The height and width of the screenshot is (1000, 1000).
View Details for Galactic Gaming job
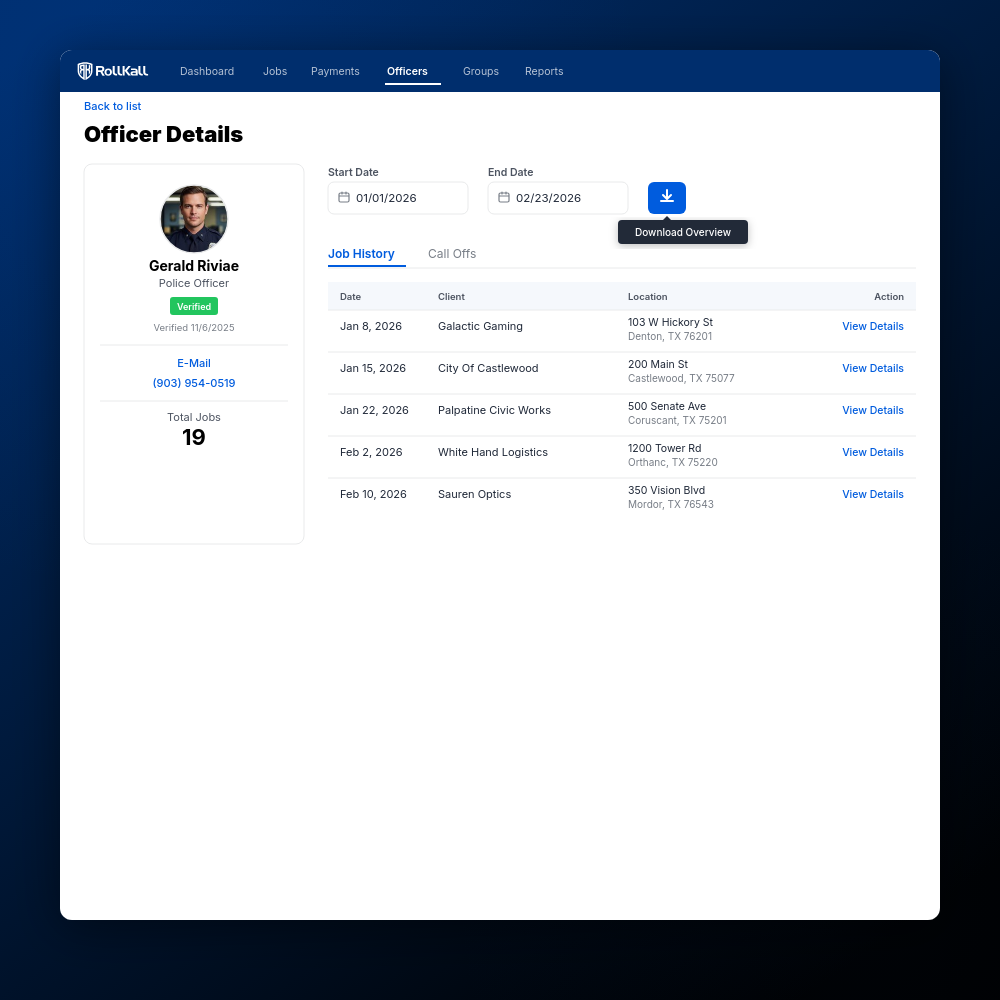pyautogui.click(x=872, y=326)
